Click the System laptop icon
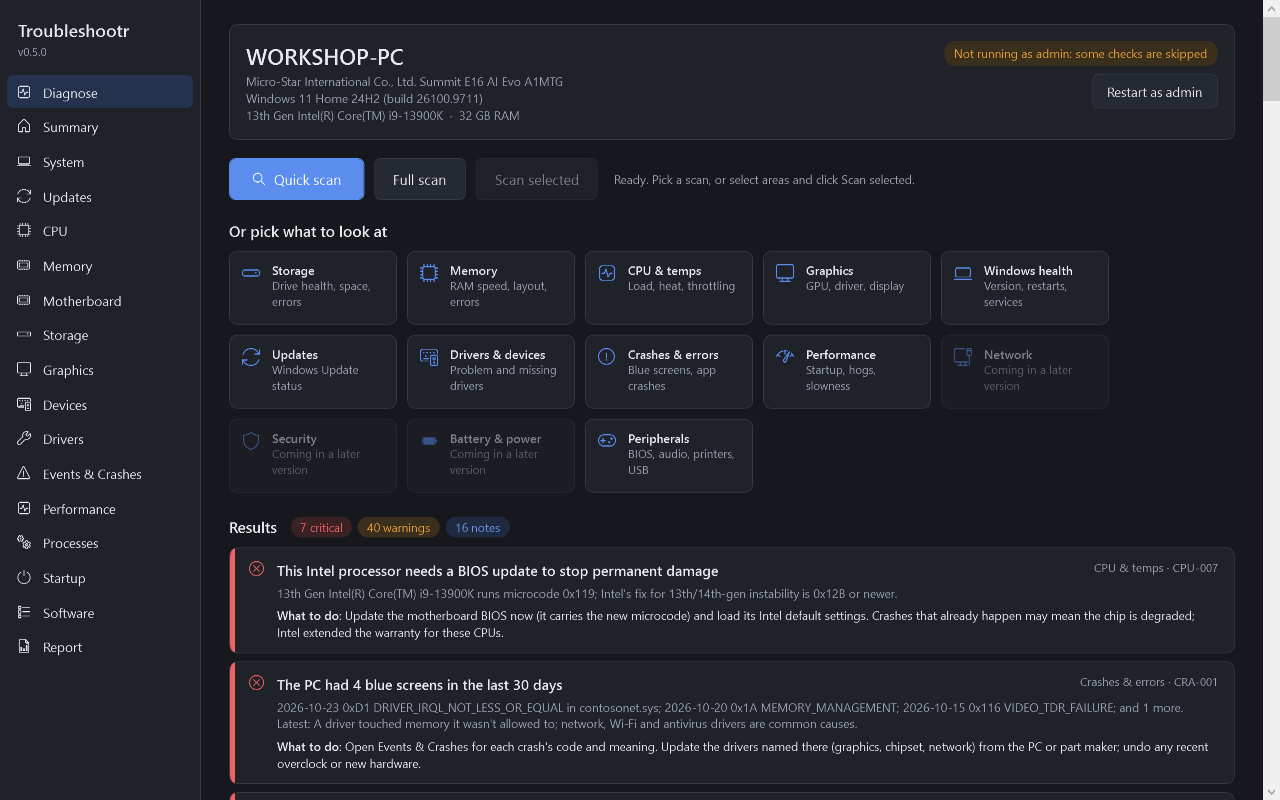 (24, 162)
